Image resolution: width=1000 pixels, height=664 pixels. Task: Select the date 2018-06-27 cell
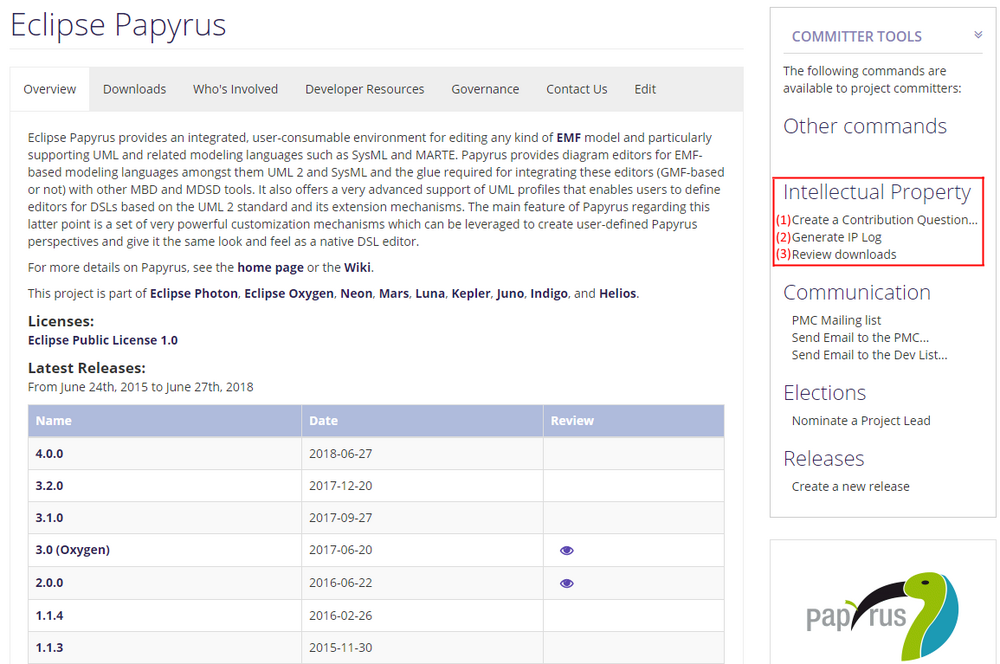tap(422, 454)
